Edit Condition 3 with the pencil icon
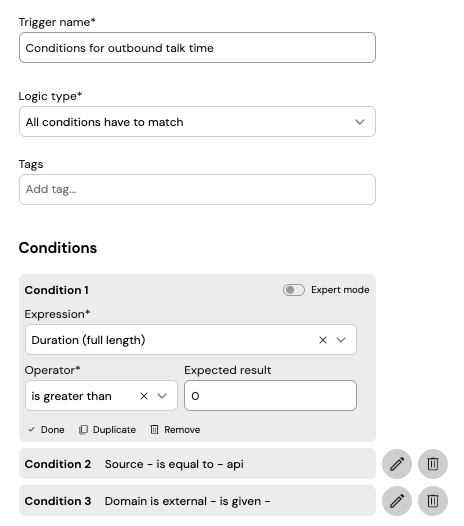464x526 pixels. 397,501
